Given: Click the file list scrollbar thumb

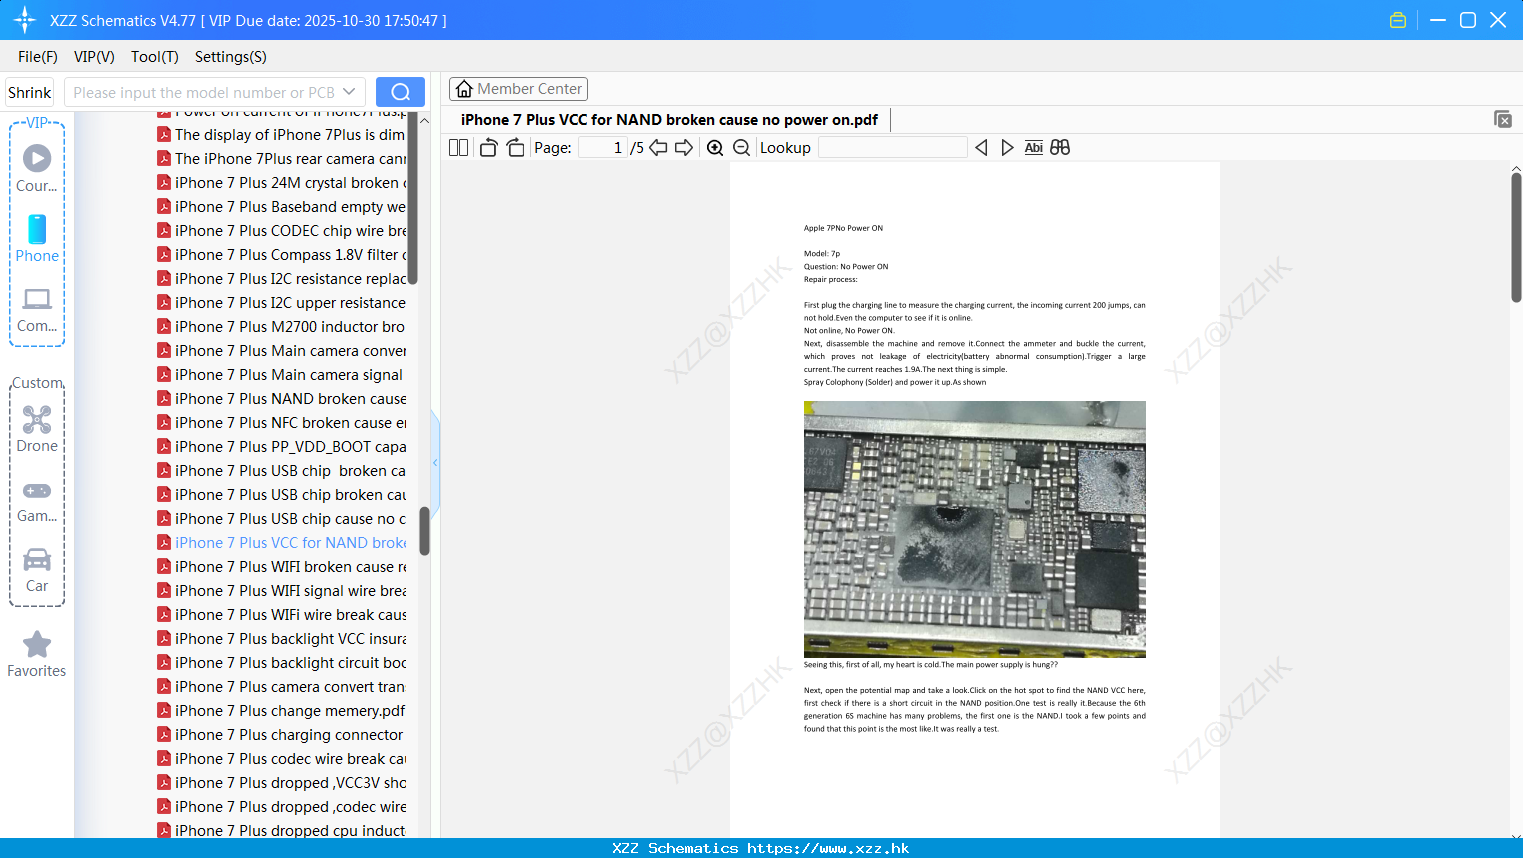Looking at the screenshot, I should coord(424,531).
